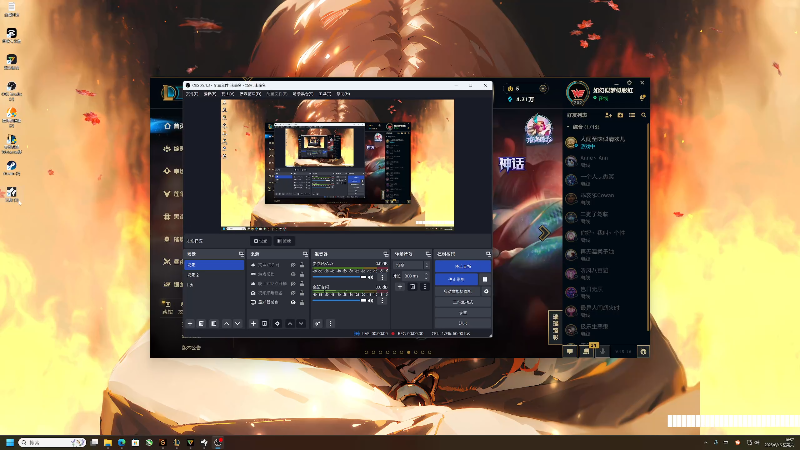Click the Studio Mode button in Controls
The image size is (800, 450).
tap(463, 302)
